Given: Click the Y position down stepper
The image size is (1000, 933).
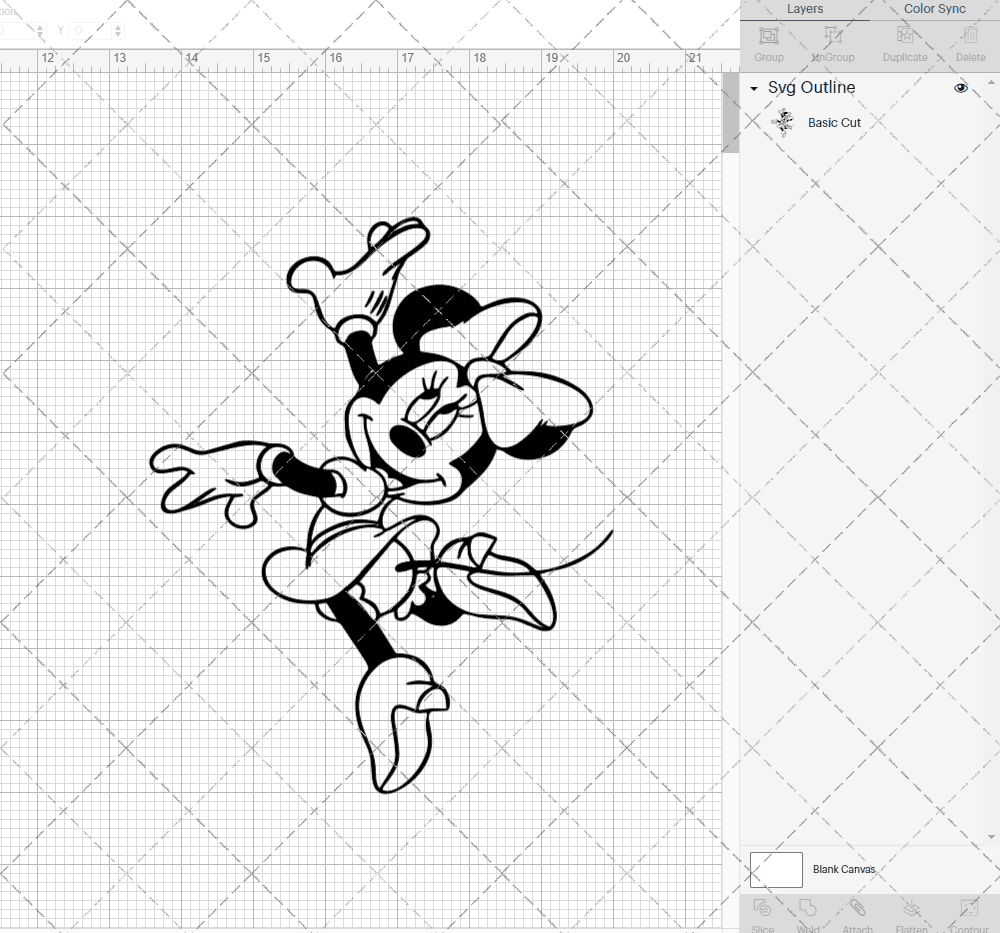Looking at the screenshot, I should pyautogui.click(x=118, y=35).
